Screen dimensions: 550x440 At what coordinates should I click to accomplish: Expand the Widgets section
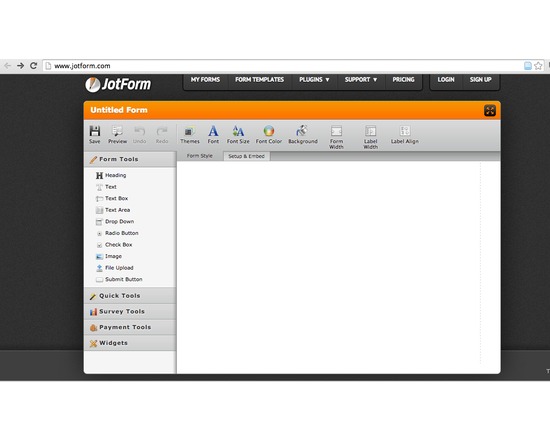click(130, 343)
